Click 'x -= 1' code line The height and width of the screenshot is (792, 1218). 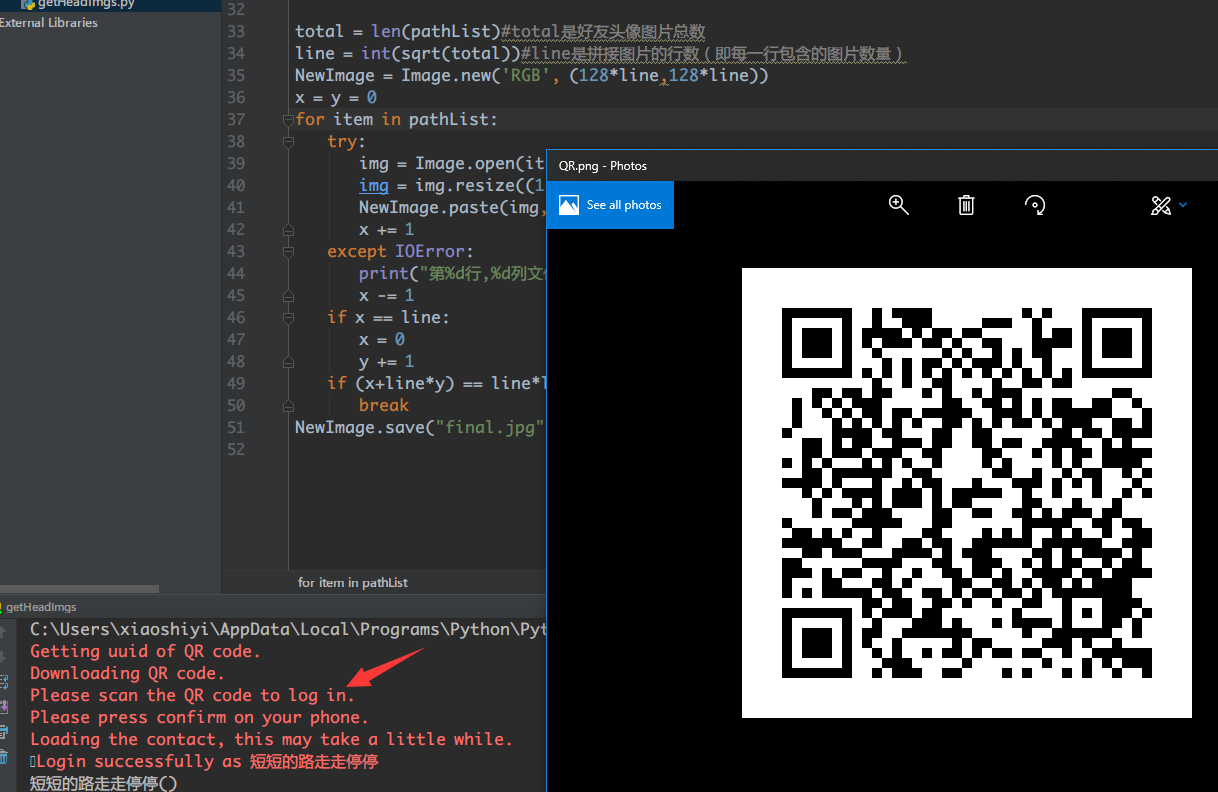coord(387,295)
